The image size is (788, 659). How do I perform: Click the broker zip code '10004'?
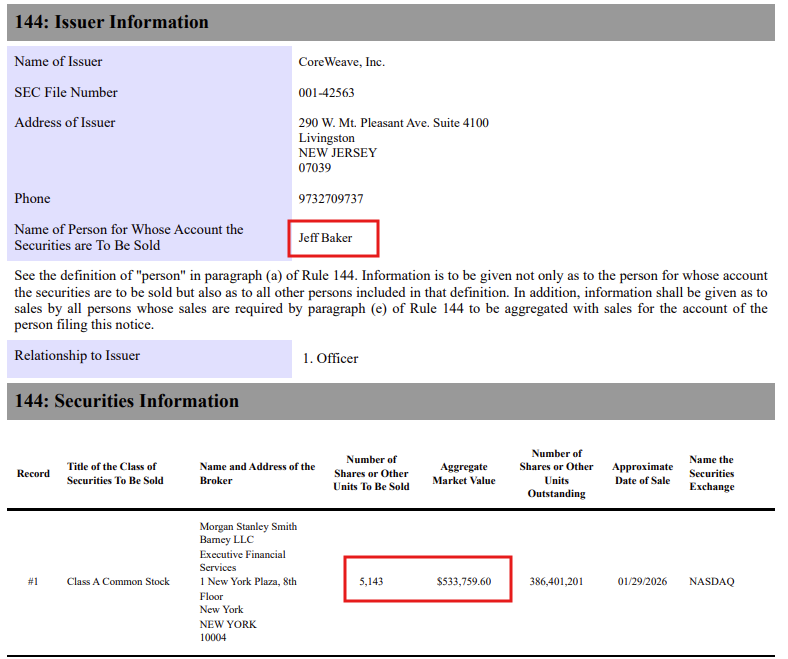(x=213, y=637)
